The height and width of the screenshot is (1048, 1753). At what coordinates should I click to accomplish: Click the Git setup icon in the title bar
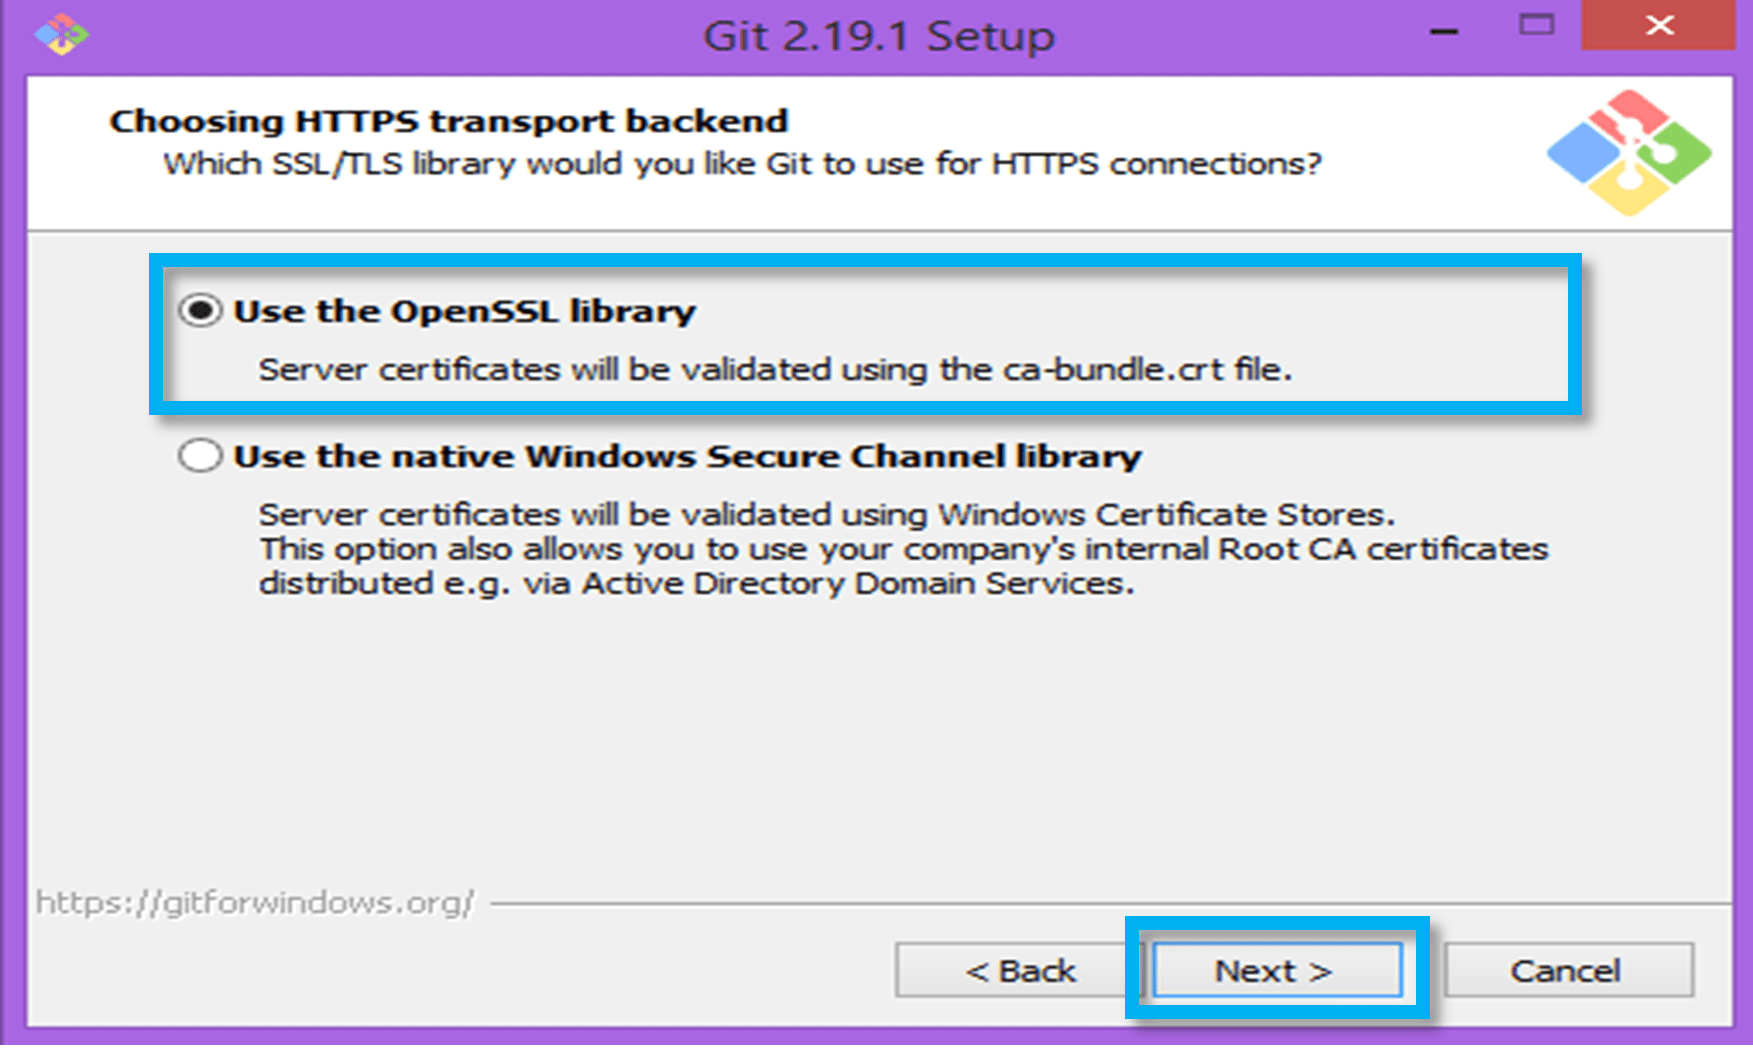pos(60,33)
